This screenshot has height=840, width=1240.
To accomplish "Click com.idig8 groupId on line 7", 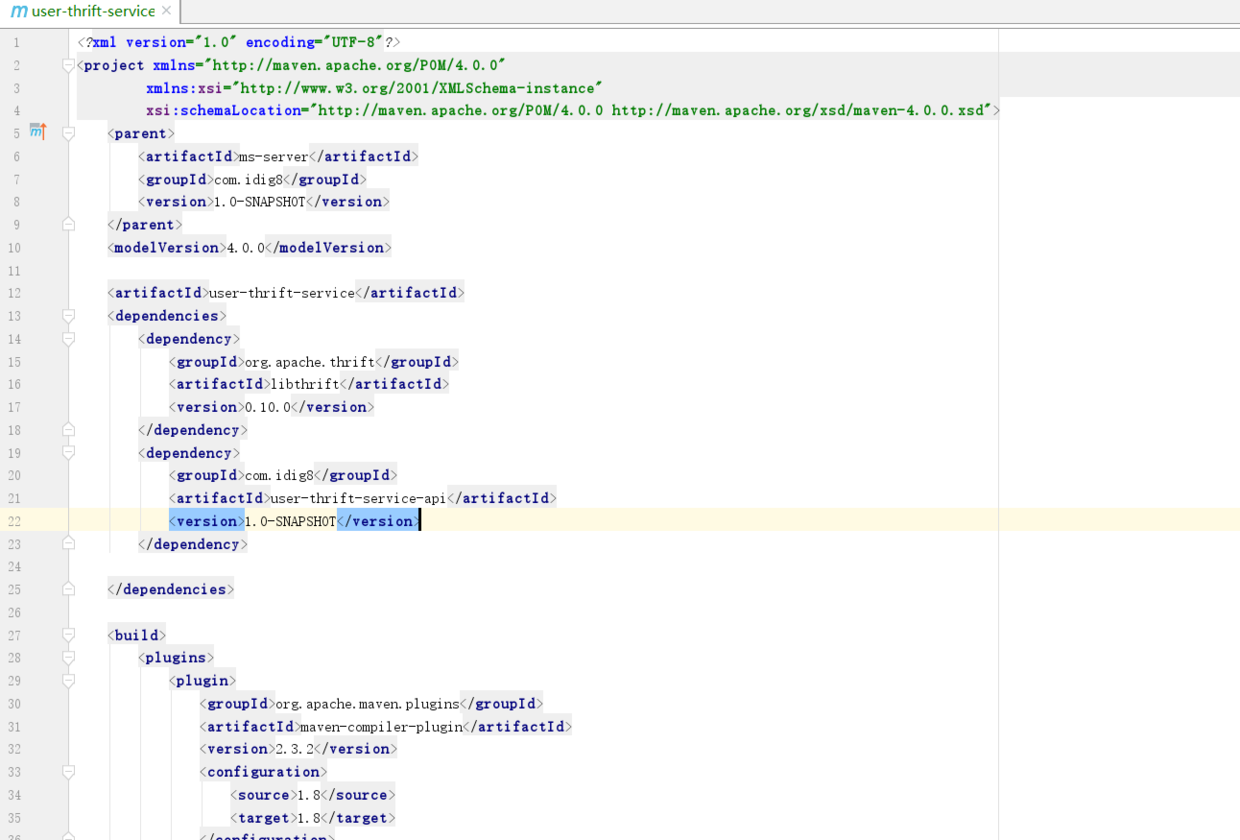I will tap(248, 179).
